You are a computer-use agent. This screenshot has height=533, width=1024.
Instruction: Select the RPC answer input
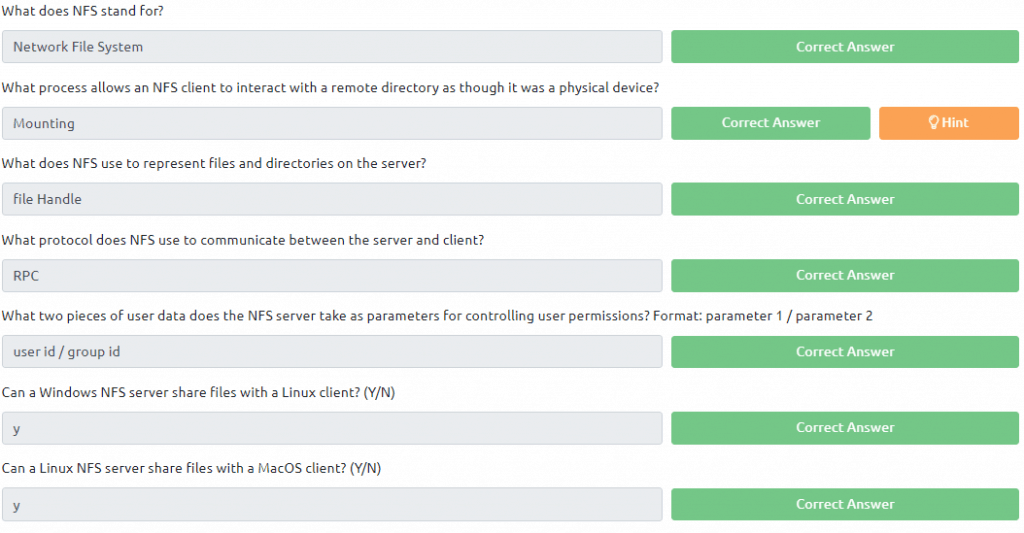(332, 275)
